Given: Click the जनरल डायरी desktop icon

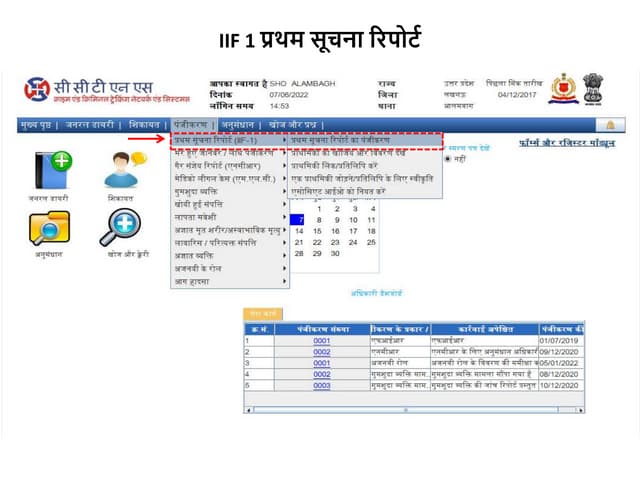Looking at the screenshot, I should click(x=51, y=170).
